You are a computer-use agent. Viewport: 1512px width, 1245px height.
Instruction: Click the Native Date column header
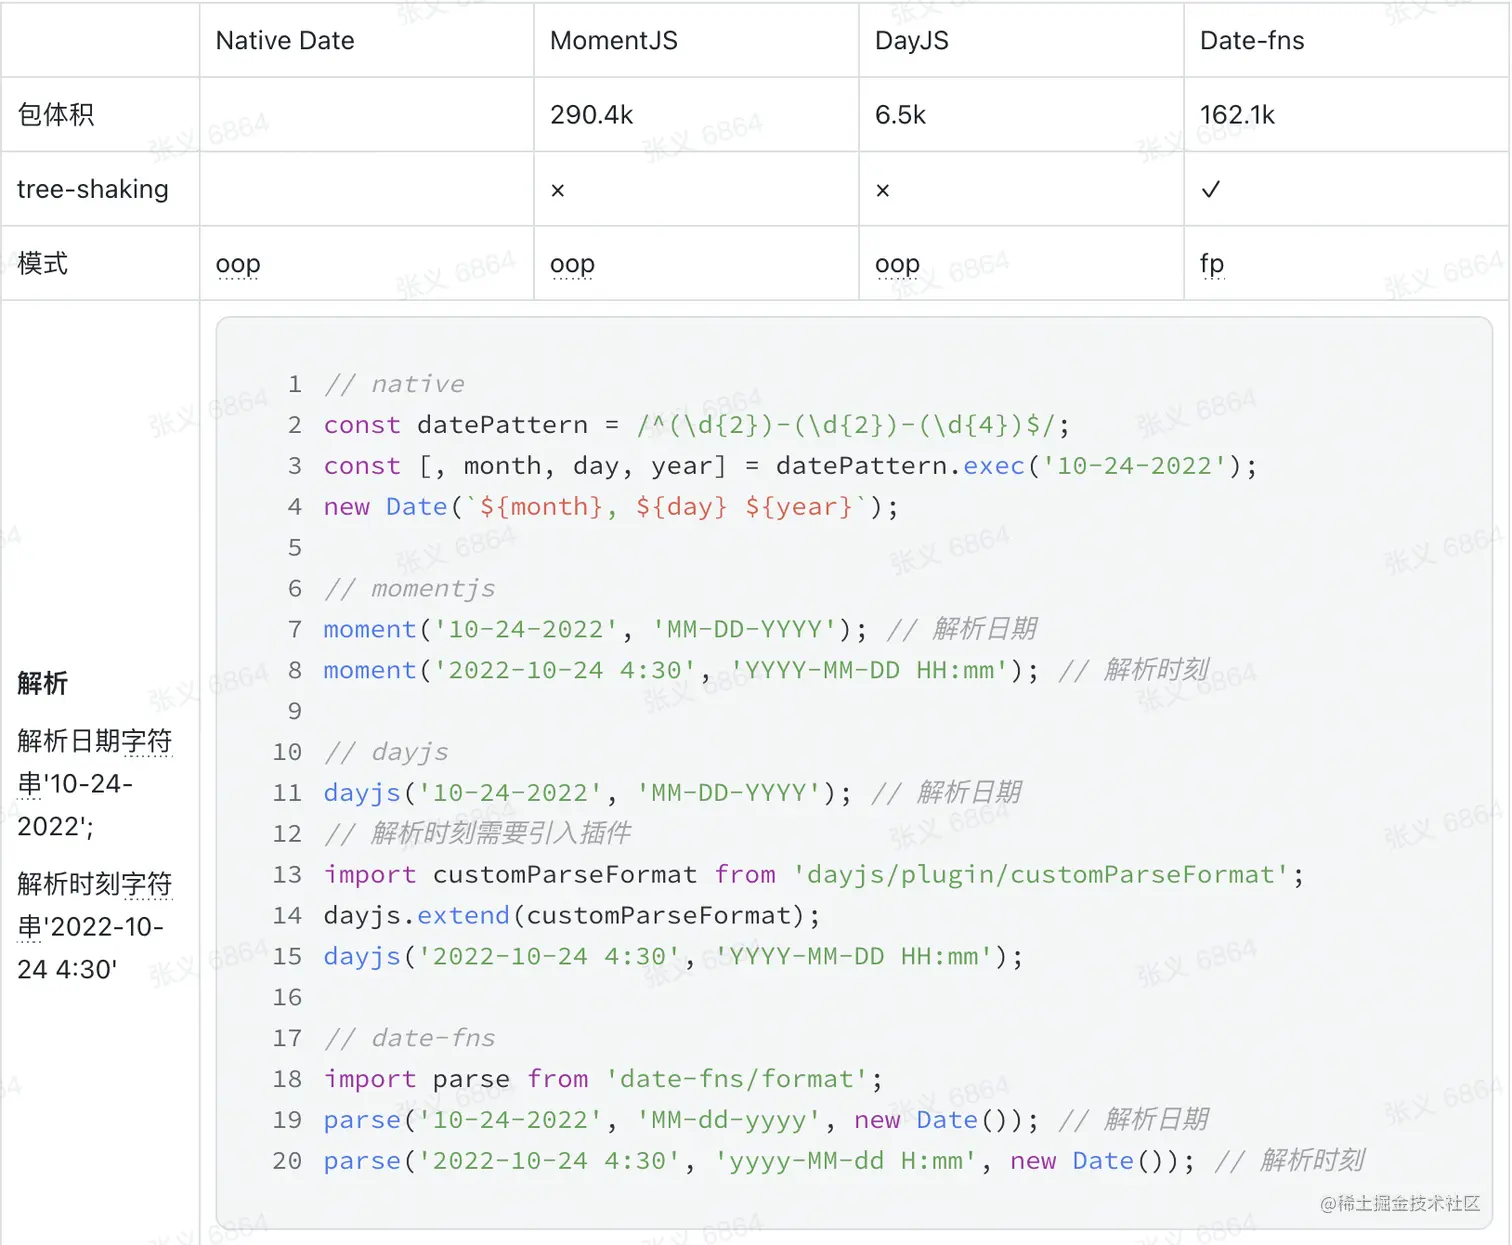tap(285, 40)
